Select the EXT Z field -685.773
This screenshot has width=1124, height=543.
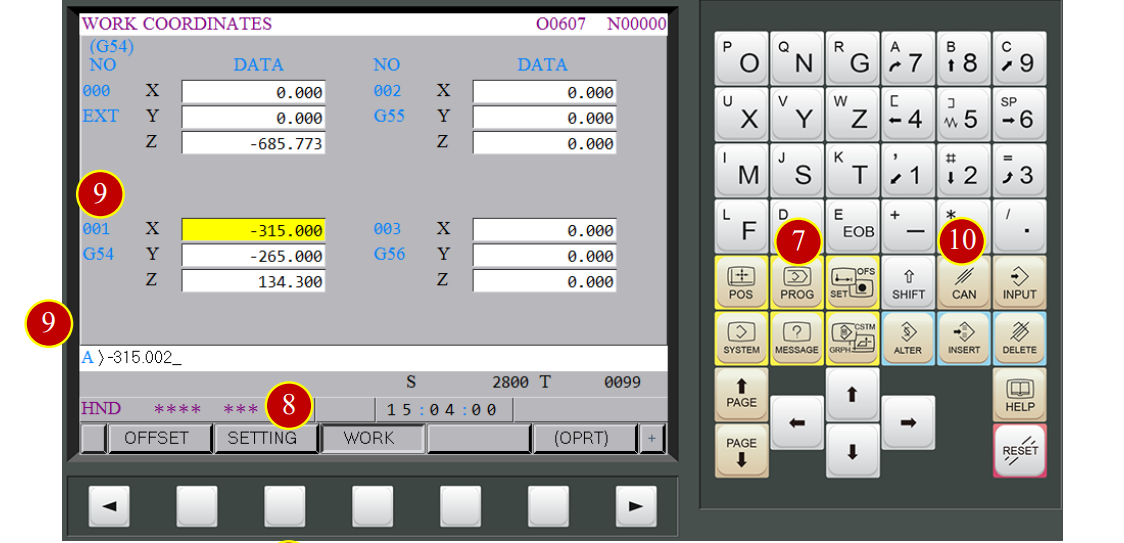(x=253, y=143)
